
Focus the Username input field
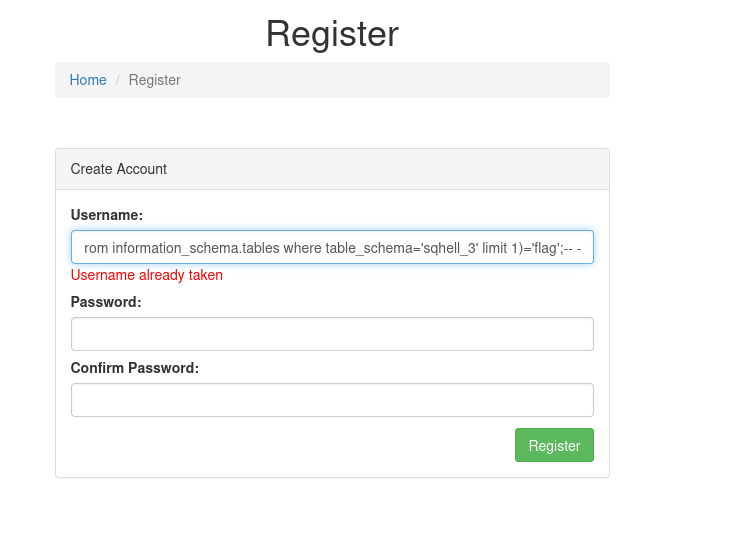[x=332, y=247]
